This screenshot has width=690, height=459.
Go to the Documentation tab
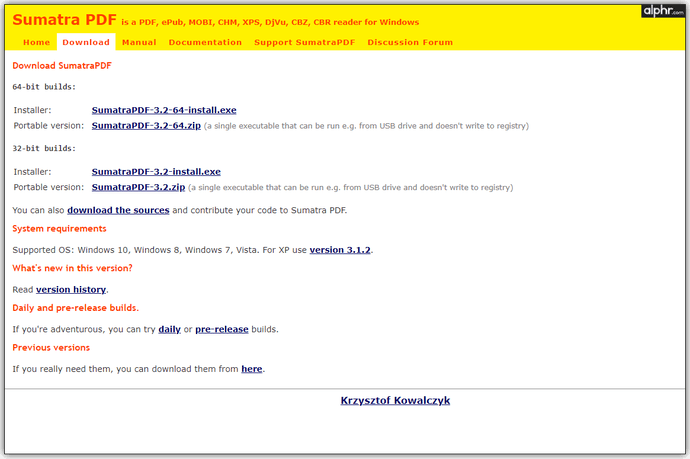(x=205, y=42)
